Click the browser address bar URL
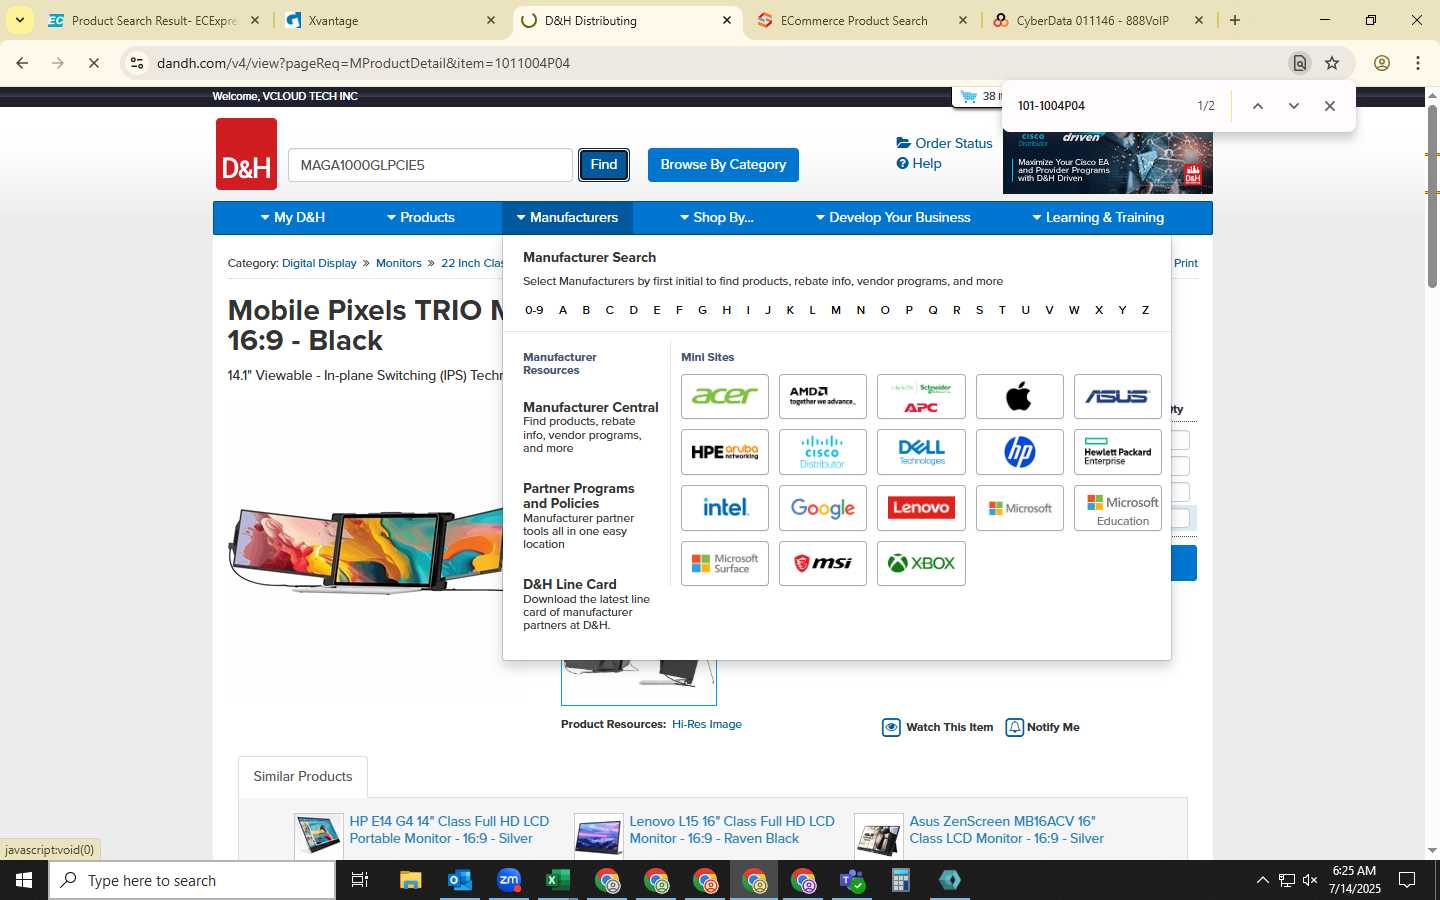This screenshot has height=900, width=1440. click(x=363, y=63)
